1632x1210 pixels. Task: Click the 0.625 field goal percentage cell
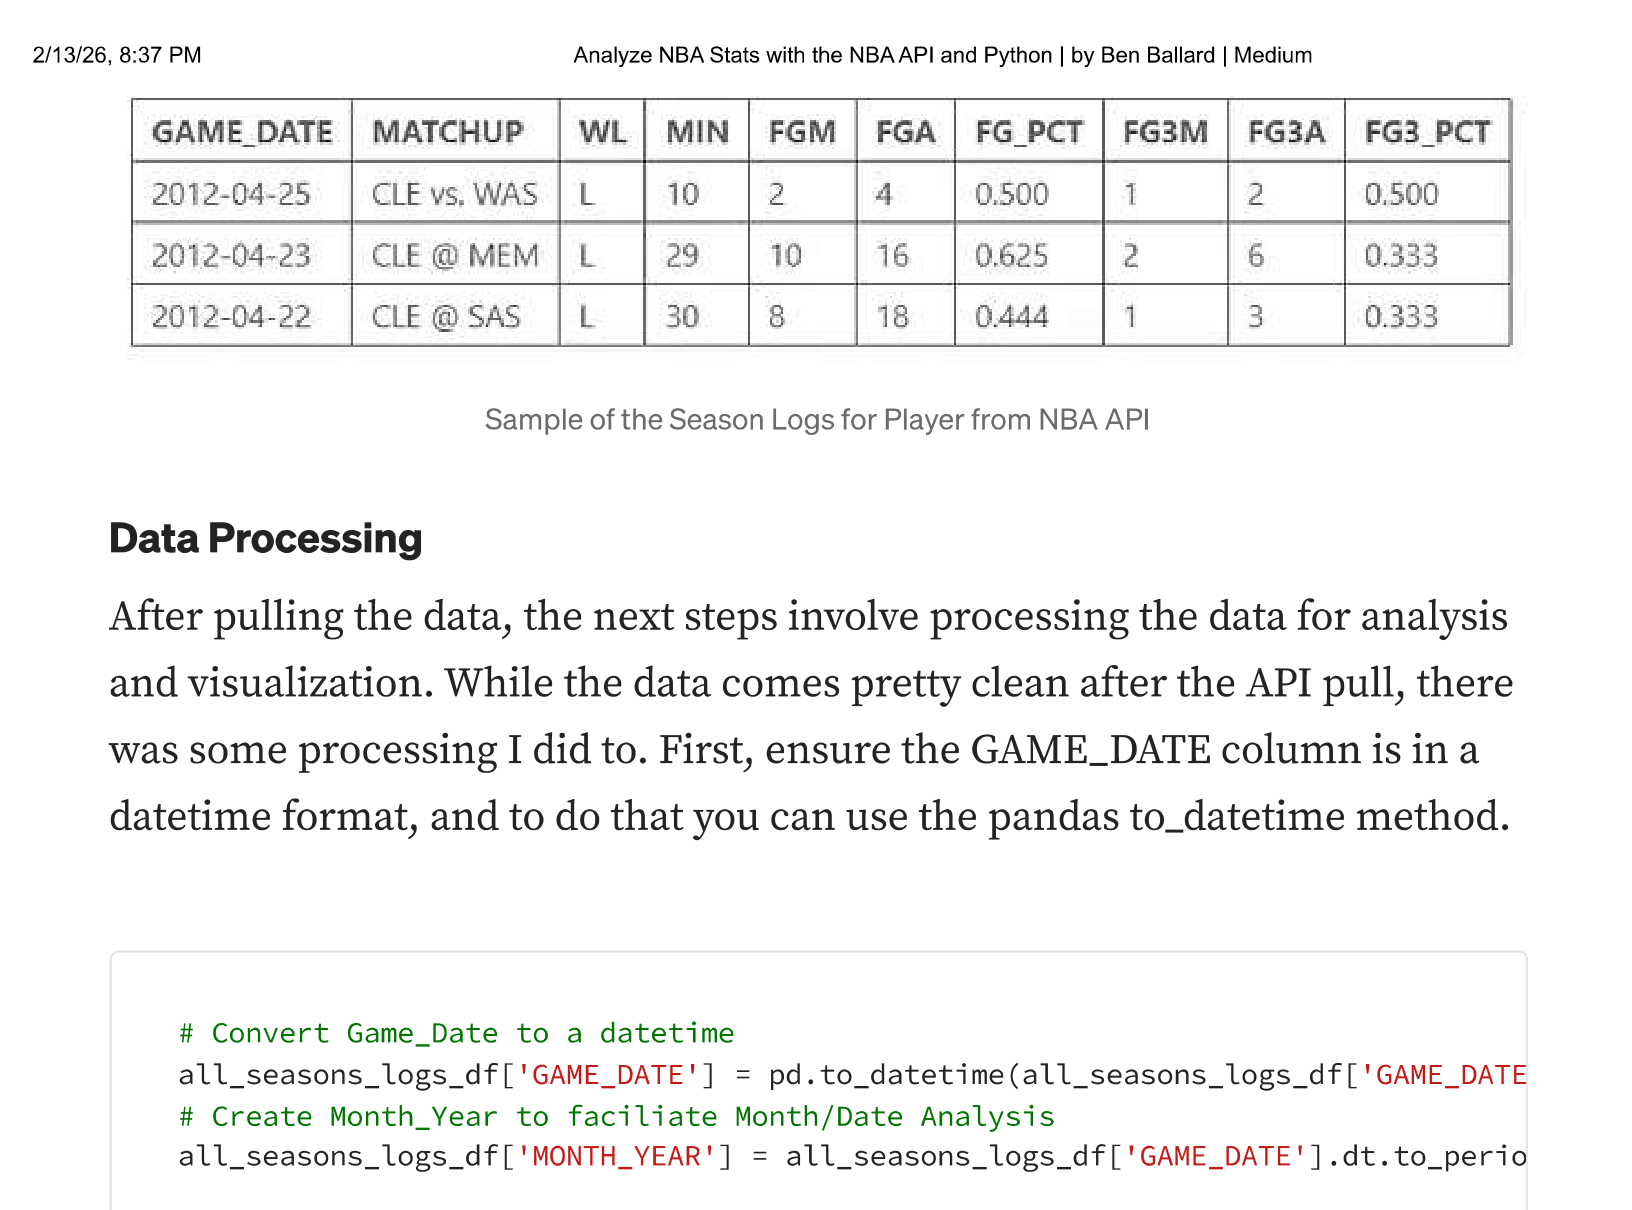1011,256
